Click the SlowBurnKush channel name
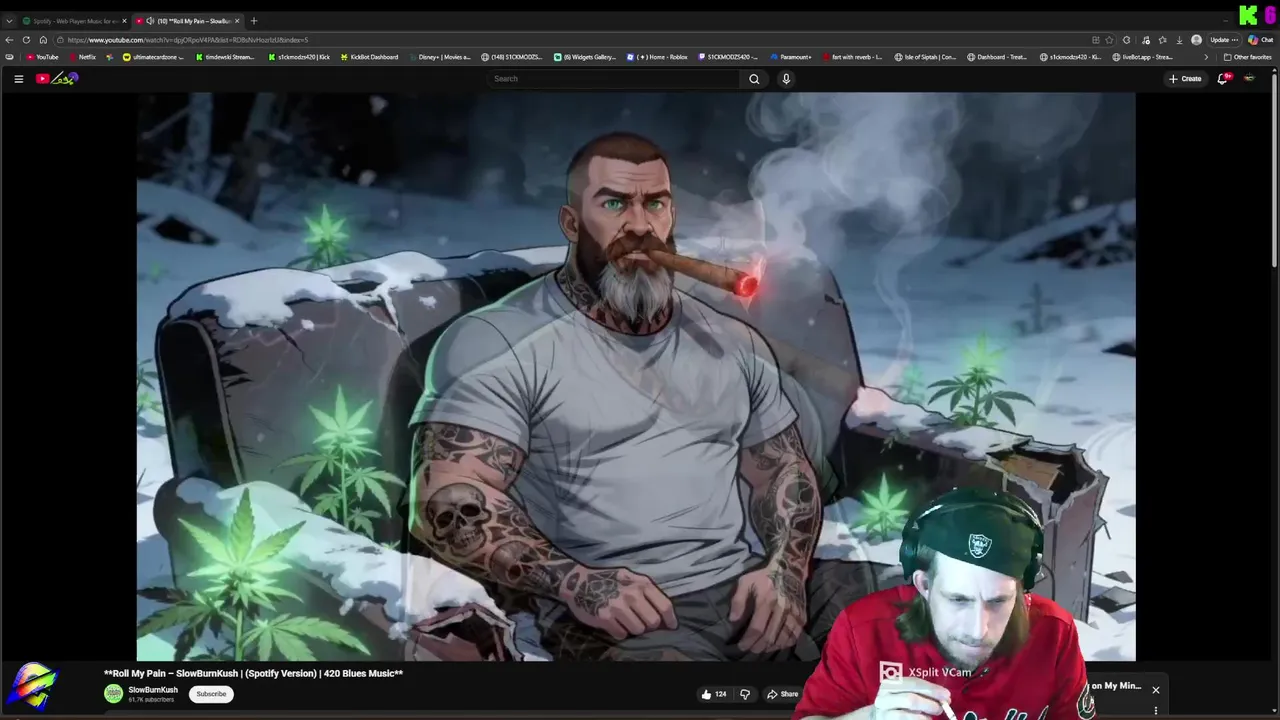Viewport: 1280px width, 720px height. [x=153, y=690]
